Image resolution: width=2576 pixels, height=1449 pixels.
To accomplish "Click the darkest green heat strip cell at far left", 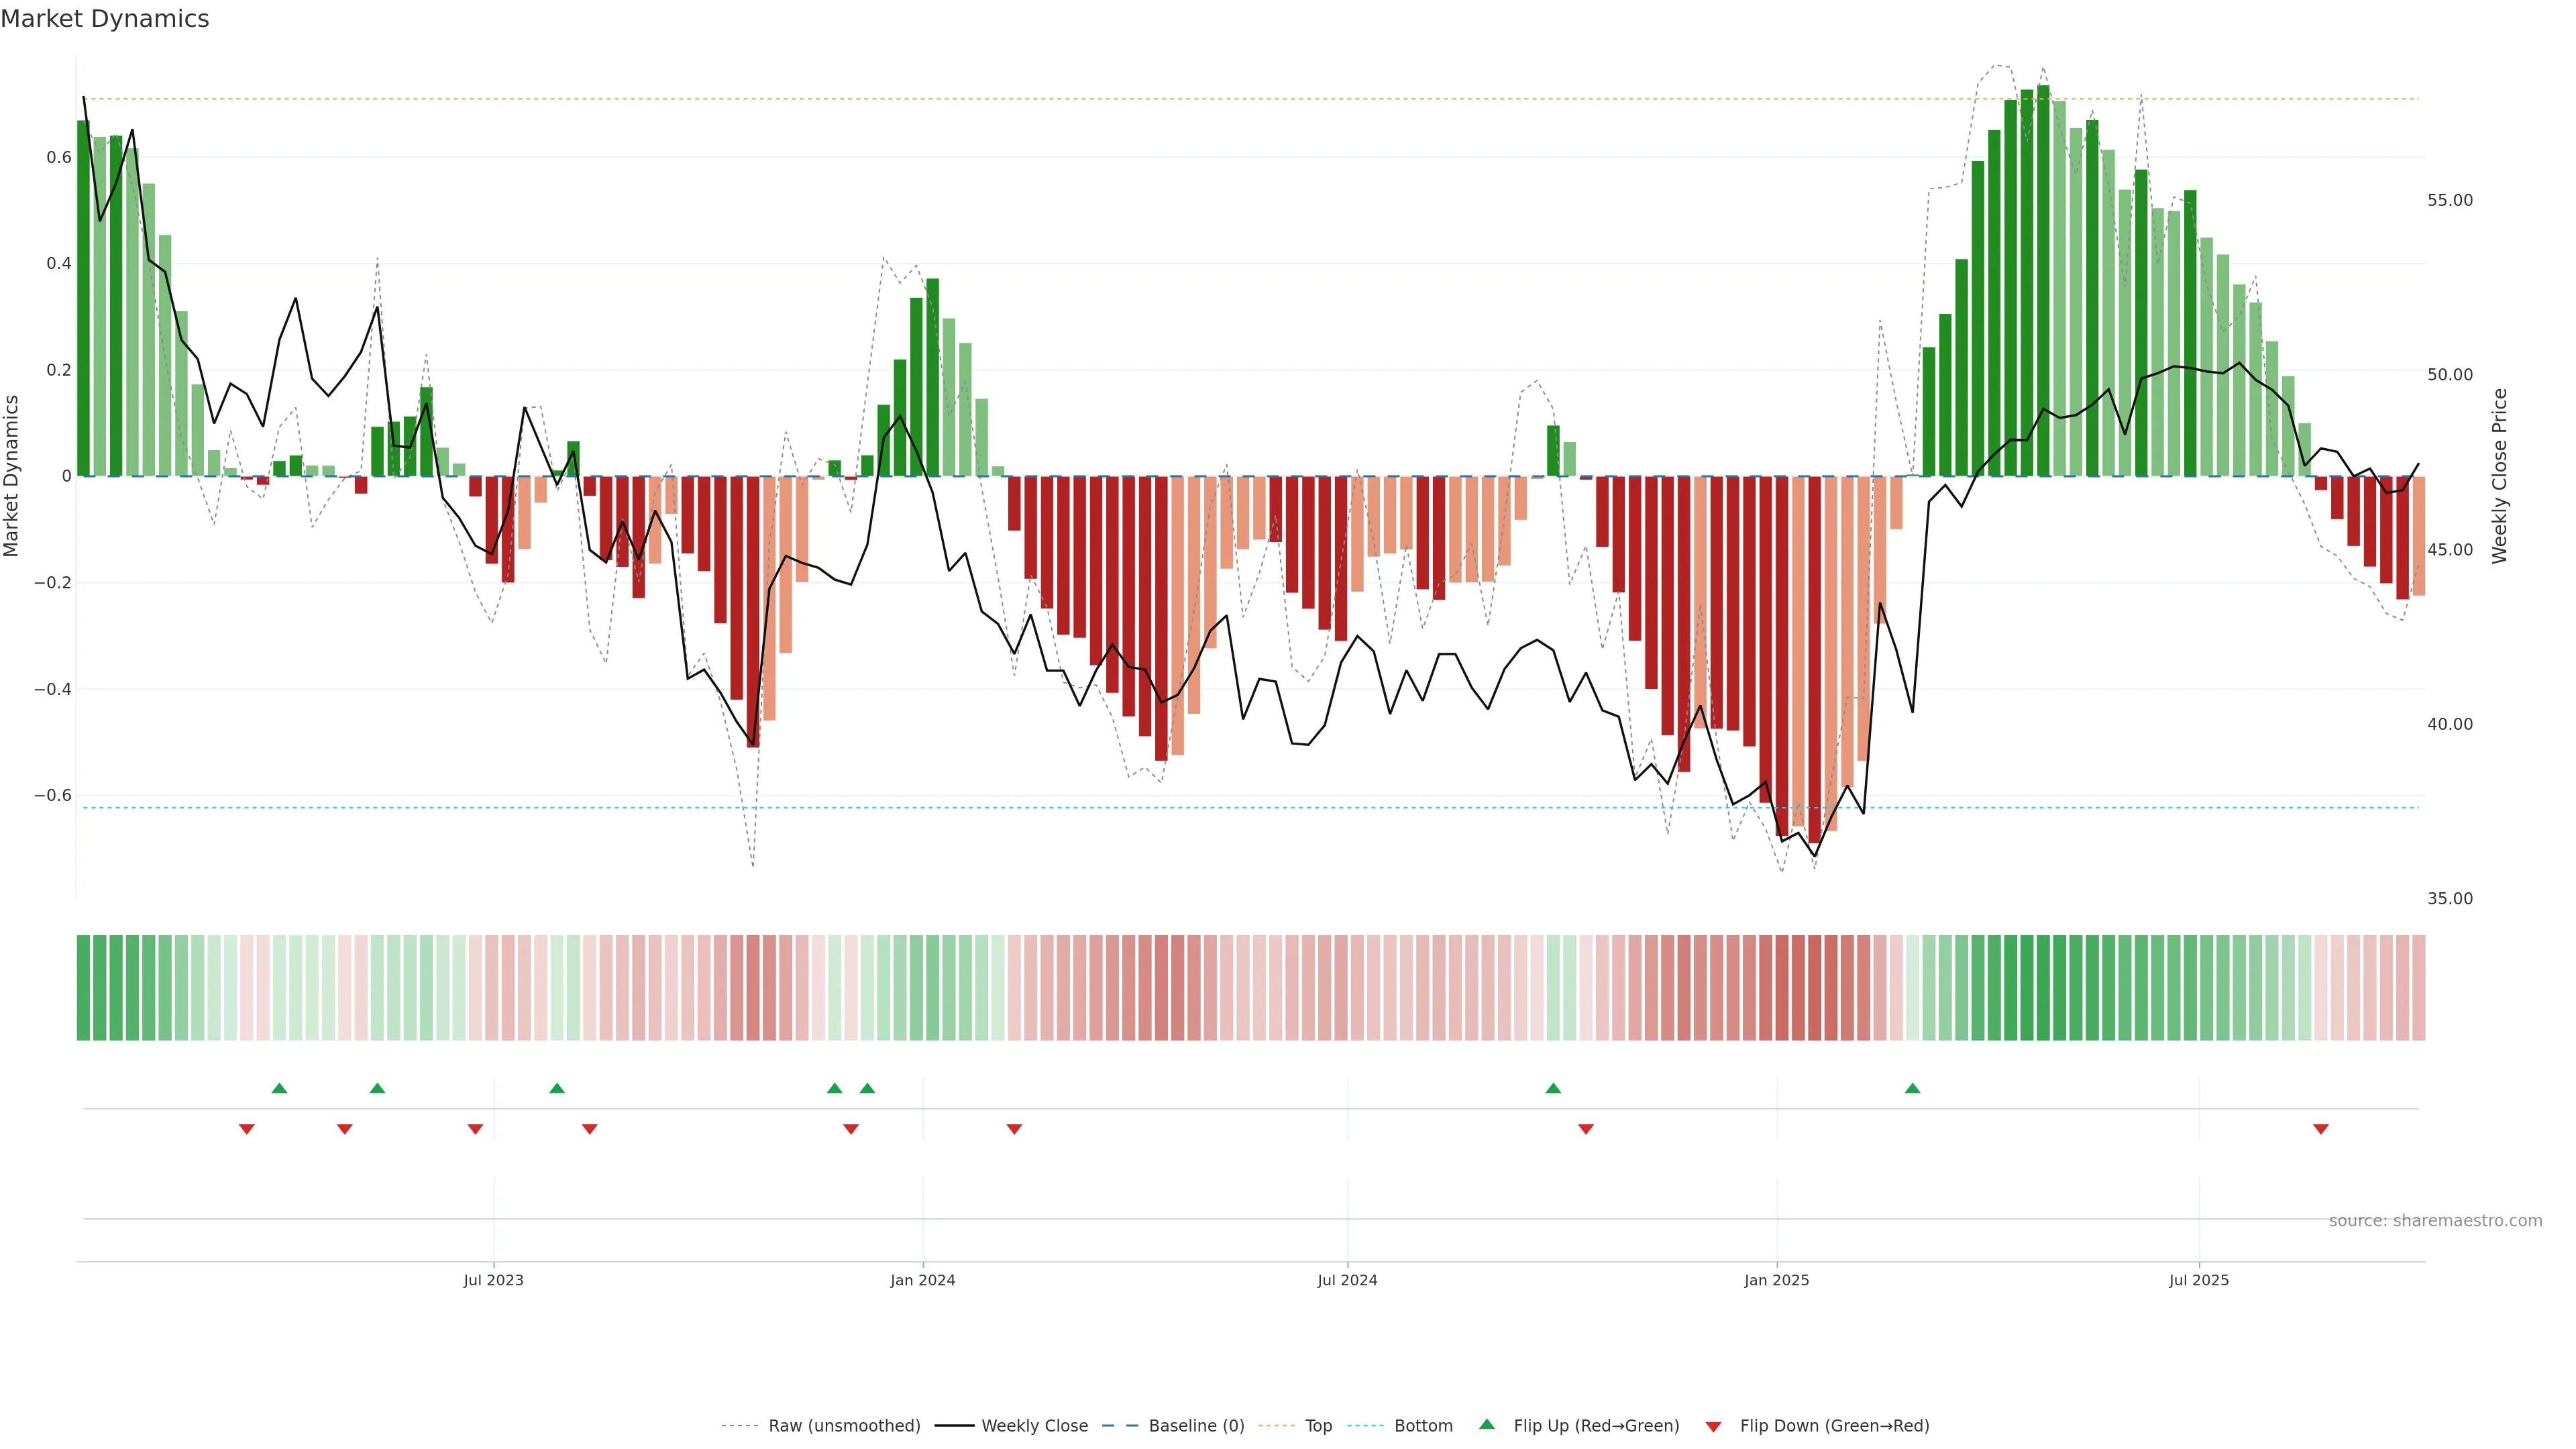I will click(x=83, y=988).
